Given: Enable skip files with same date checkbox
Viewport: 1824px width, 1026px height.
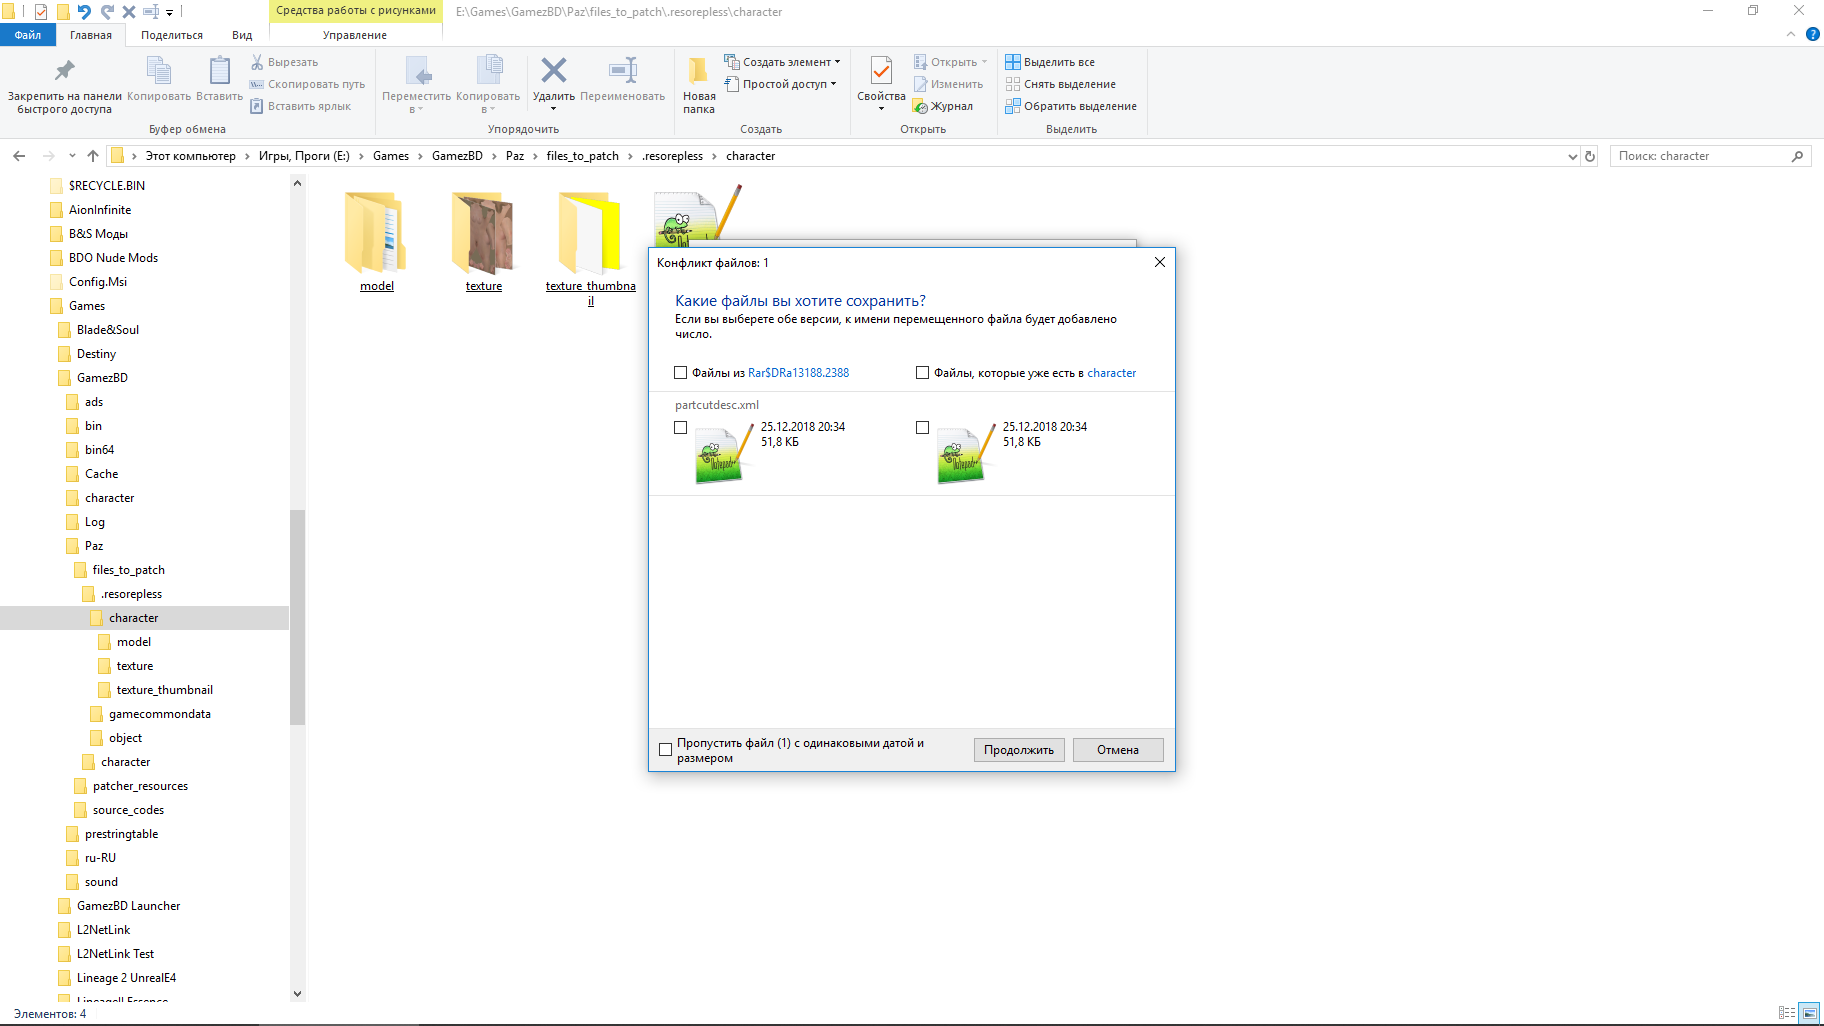Looking at the screenshot, I should coord(666,750).
